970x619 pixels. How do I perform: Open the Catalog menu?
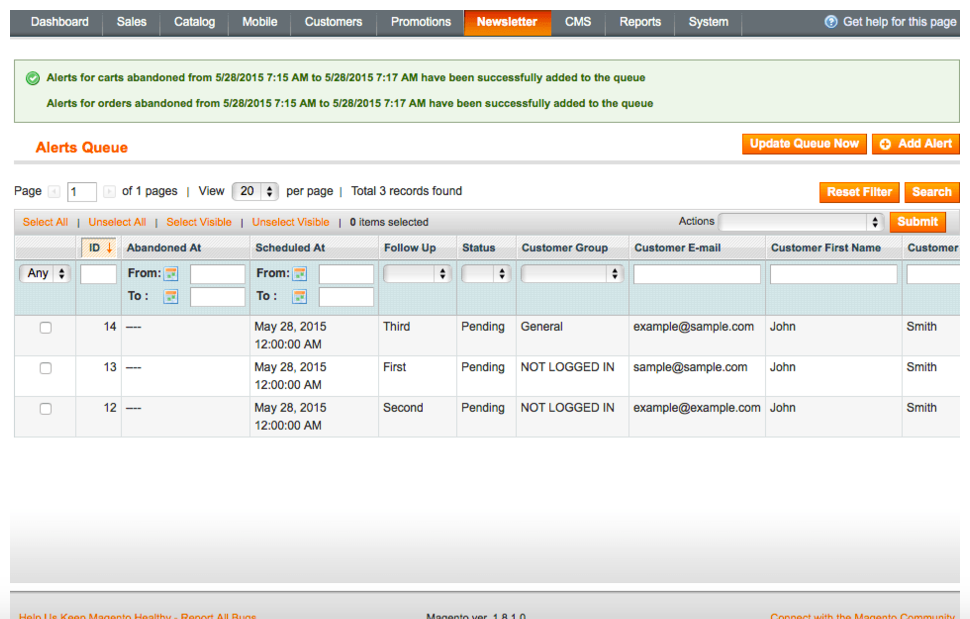pyautogui.click(x=194, y=22)
